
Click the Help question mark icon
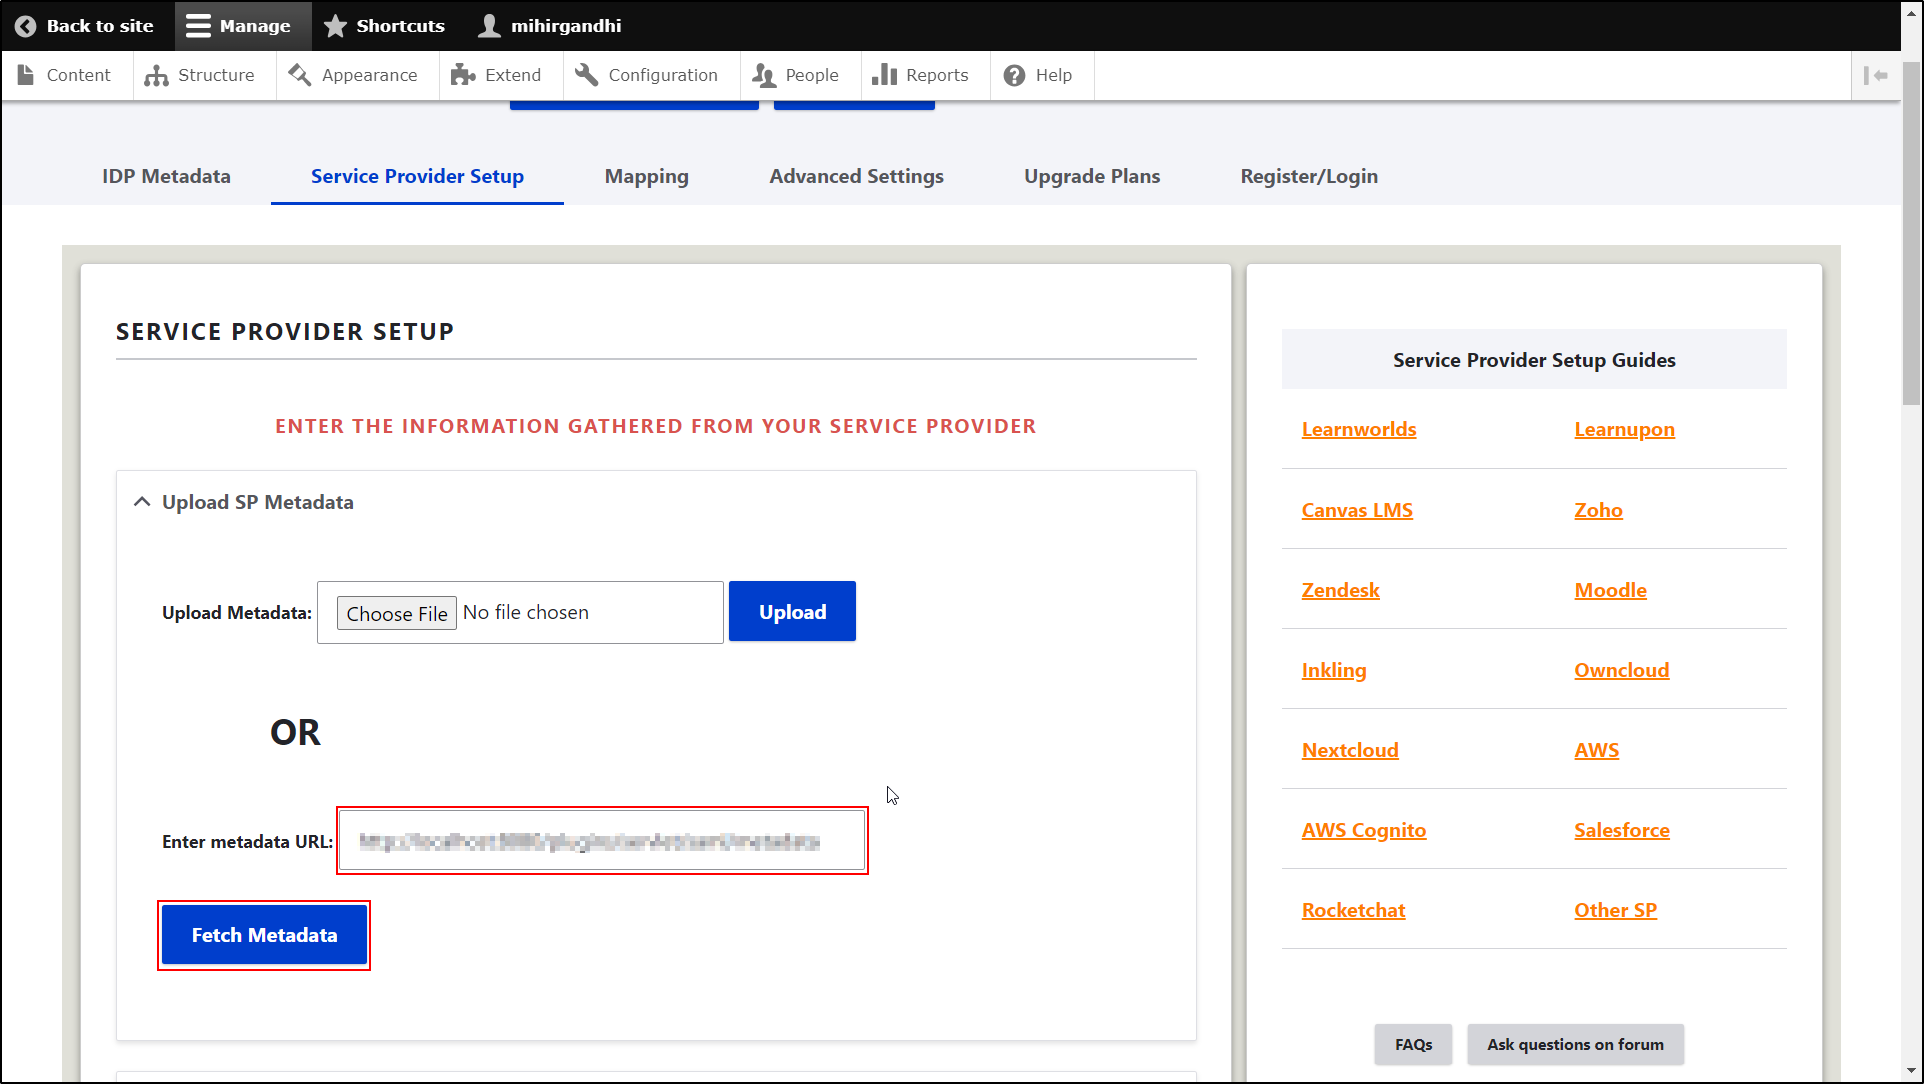(x=1014, y=75)
